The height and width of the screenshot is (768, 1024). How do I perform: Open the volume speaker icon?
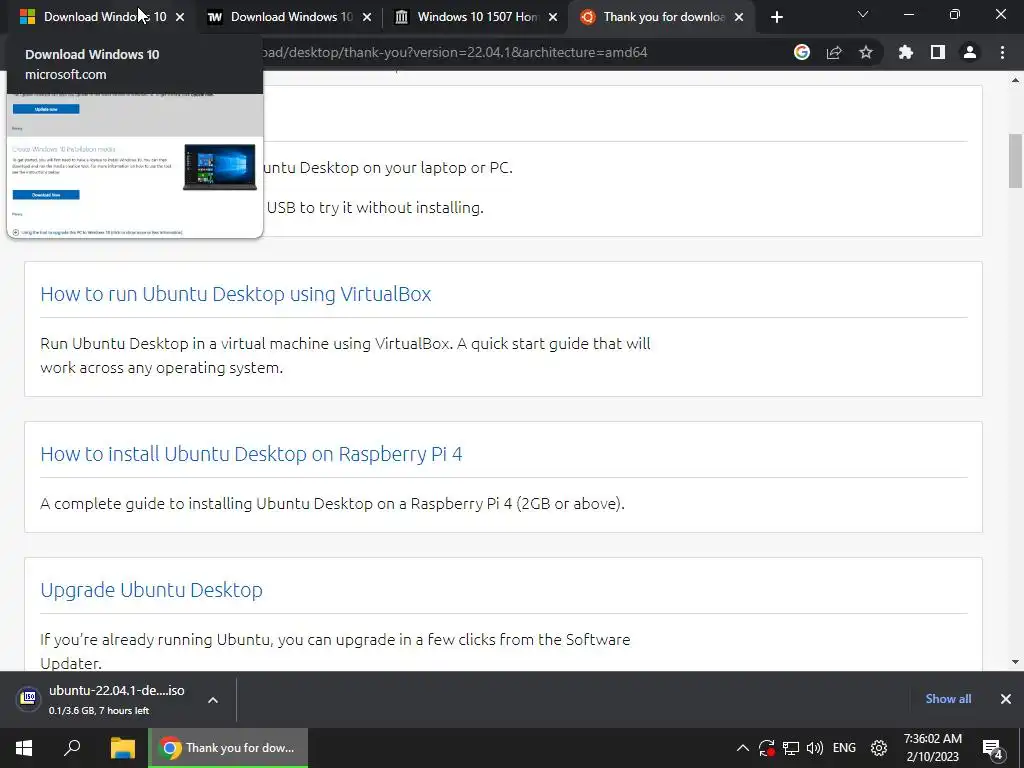814,748
